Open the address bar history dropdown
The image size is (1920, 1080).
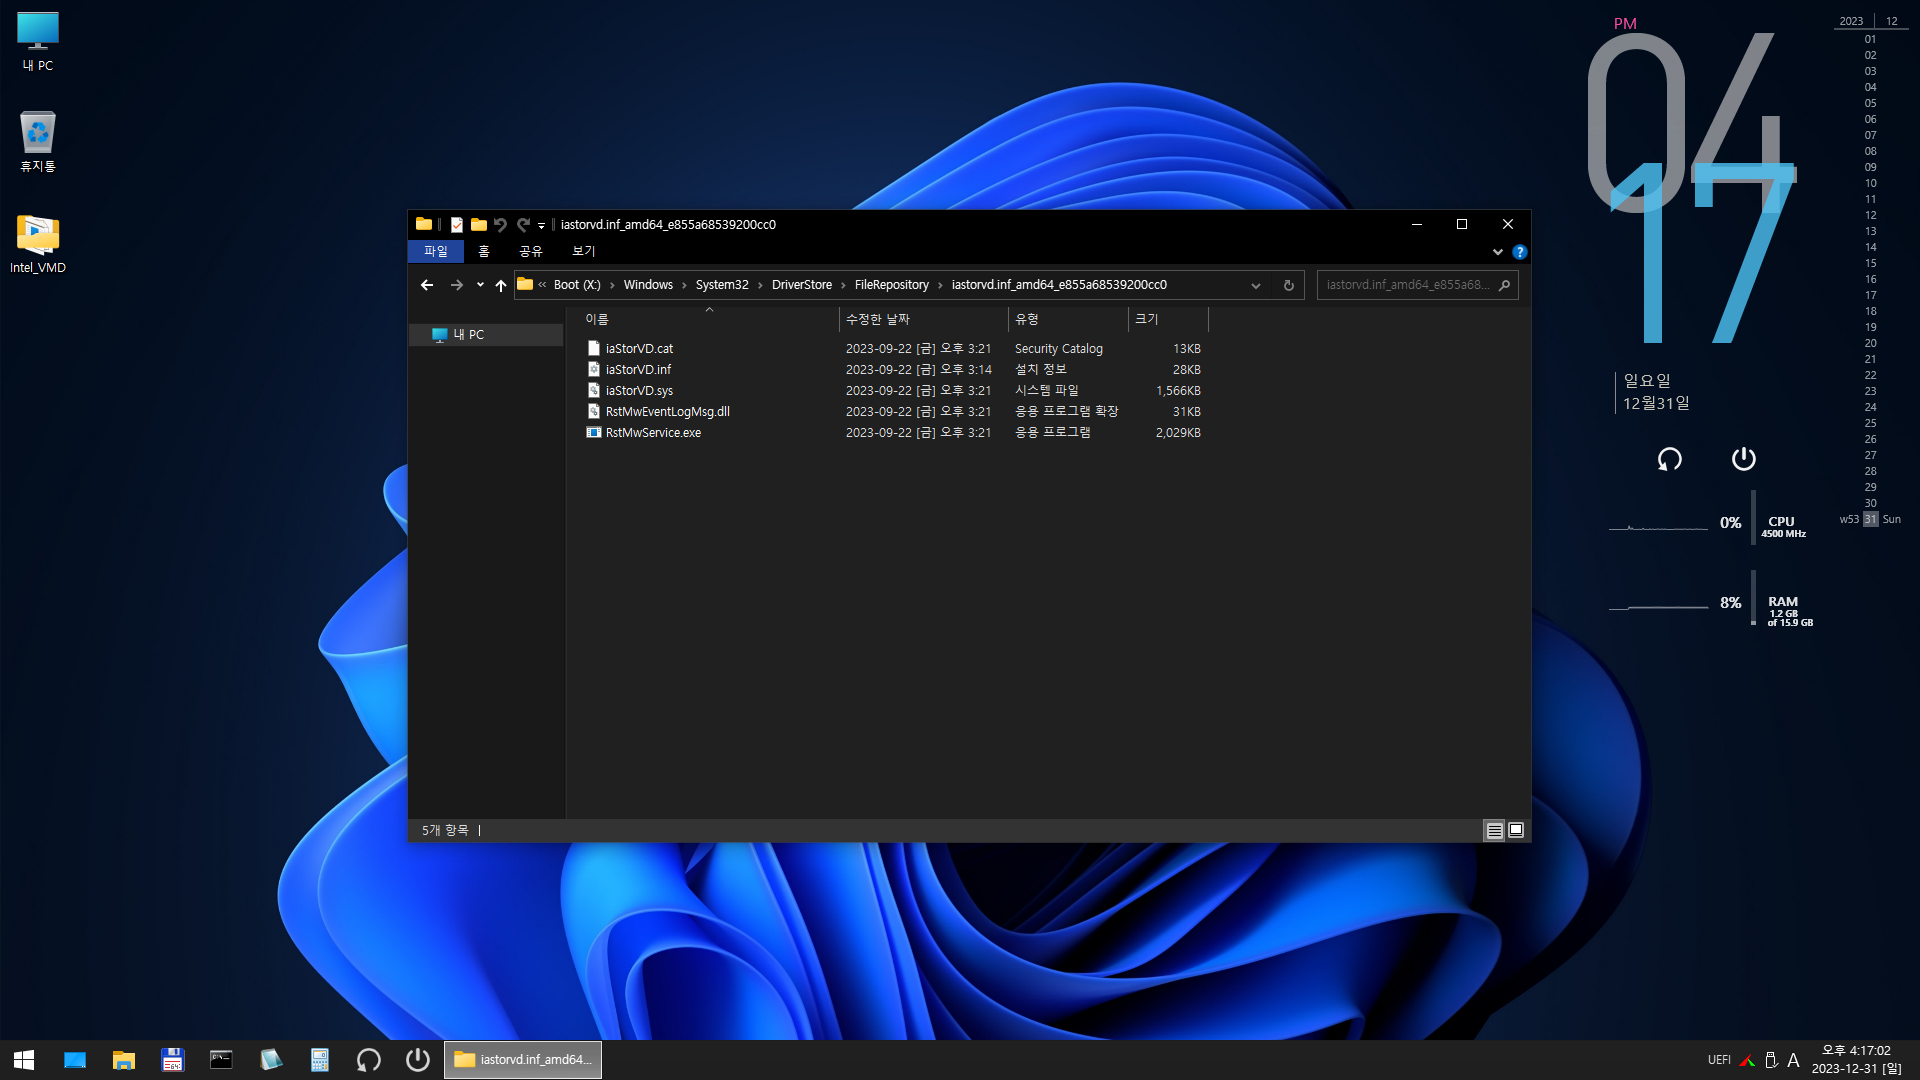pos(1256,285)
